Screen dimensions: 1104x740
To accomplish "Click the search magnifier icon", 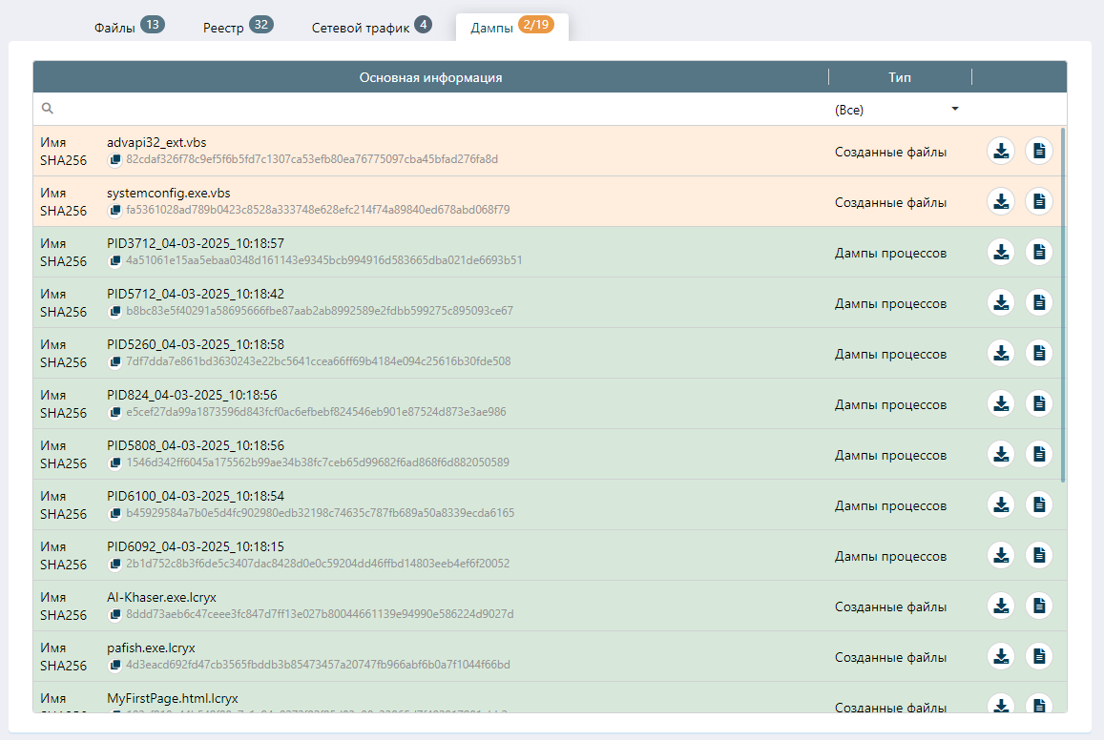I will tap(47, 109).
